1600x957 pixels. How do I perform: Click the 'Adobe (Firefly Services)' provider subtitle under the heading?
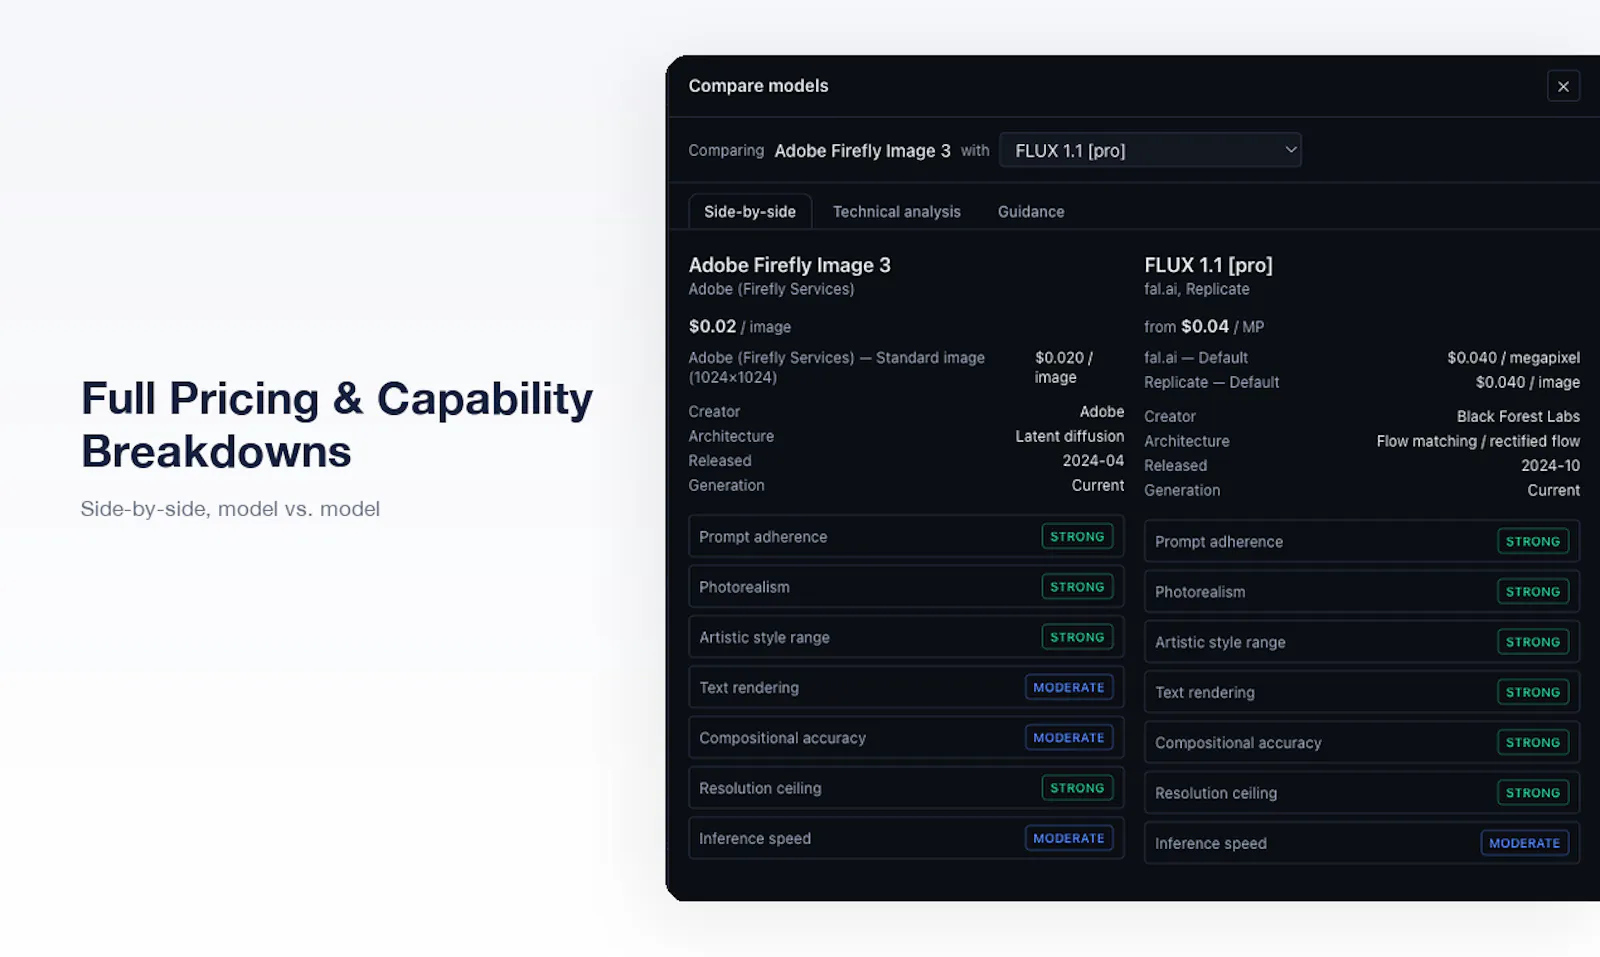coord(771,289)
